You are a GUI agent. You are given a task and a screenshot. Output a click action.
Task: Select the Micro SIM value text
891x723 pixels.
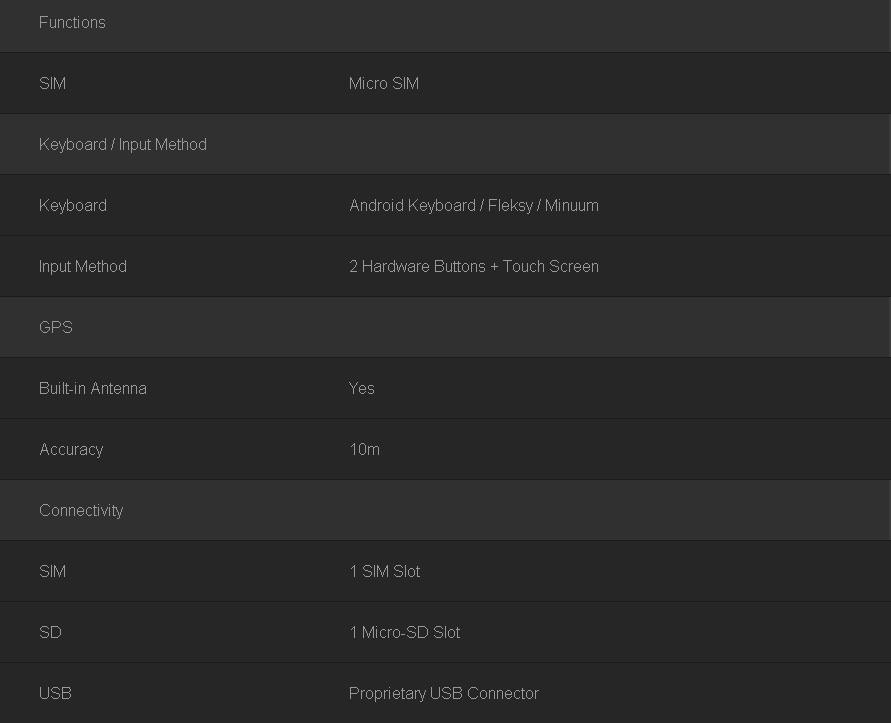[384, 83]
